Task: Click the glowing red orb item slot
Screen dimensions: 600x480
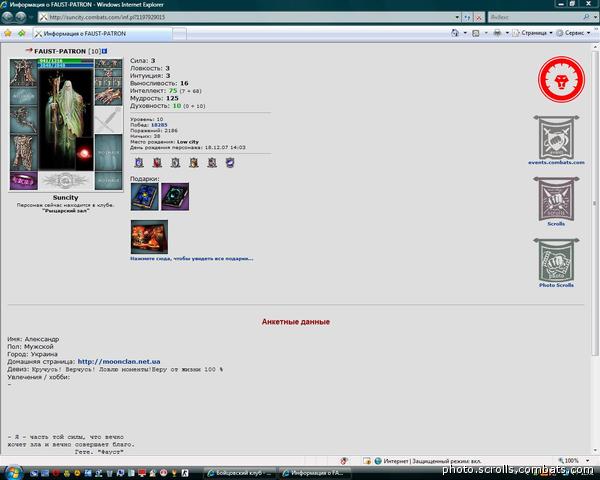Action: click(84, 154)
